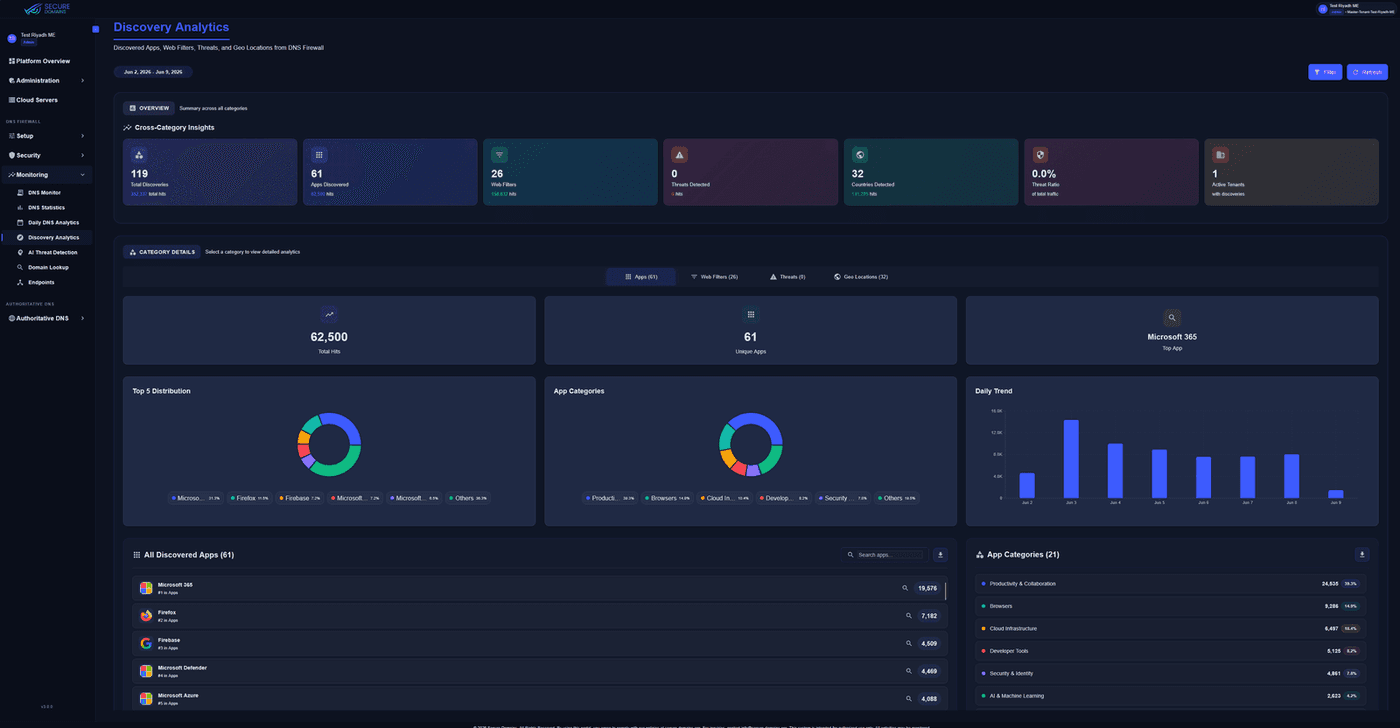This screenshot has width=1400, height=728.
Task: Click the Countries Detected globe icon
Action: coord(860,155)
